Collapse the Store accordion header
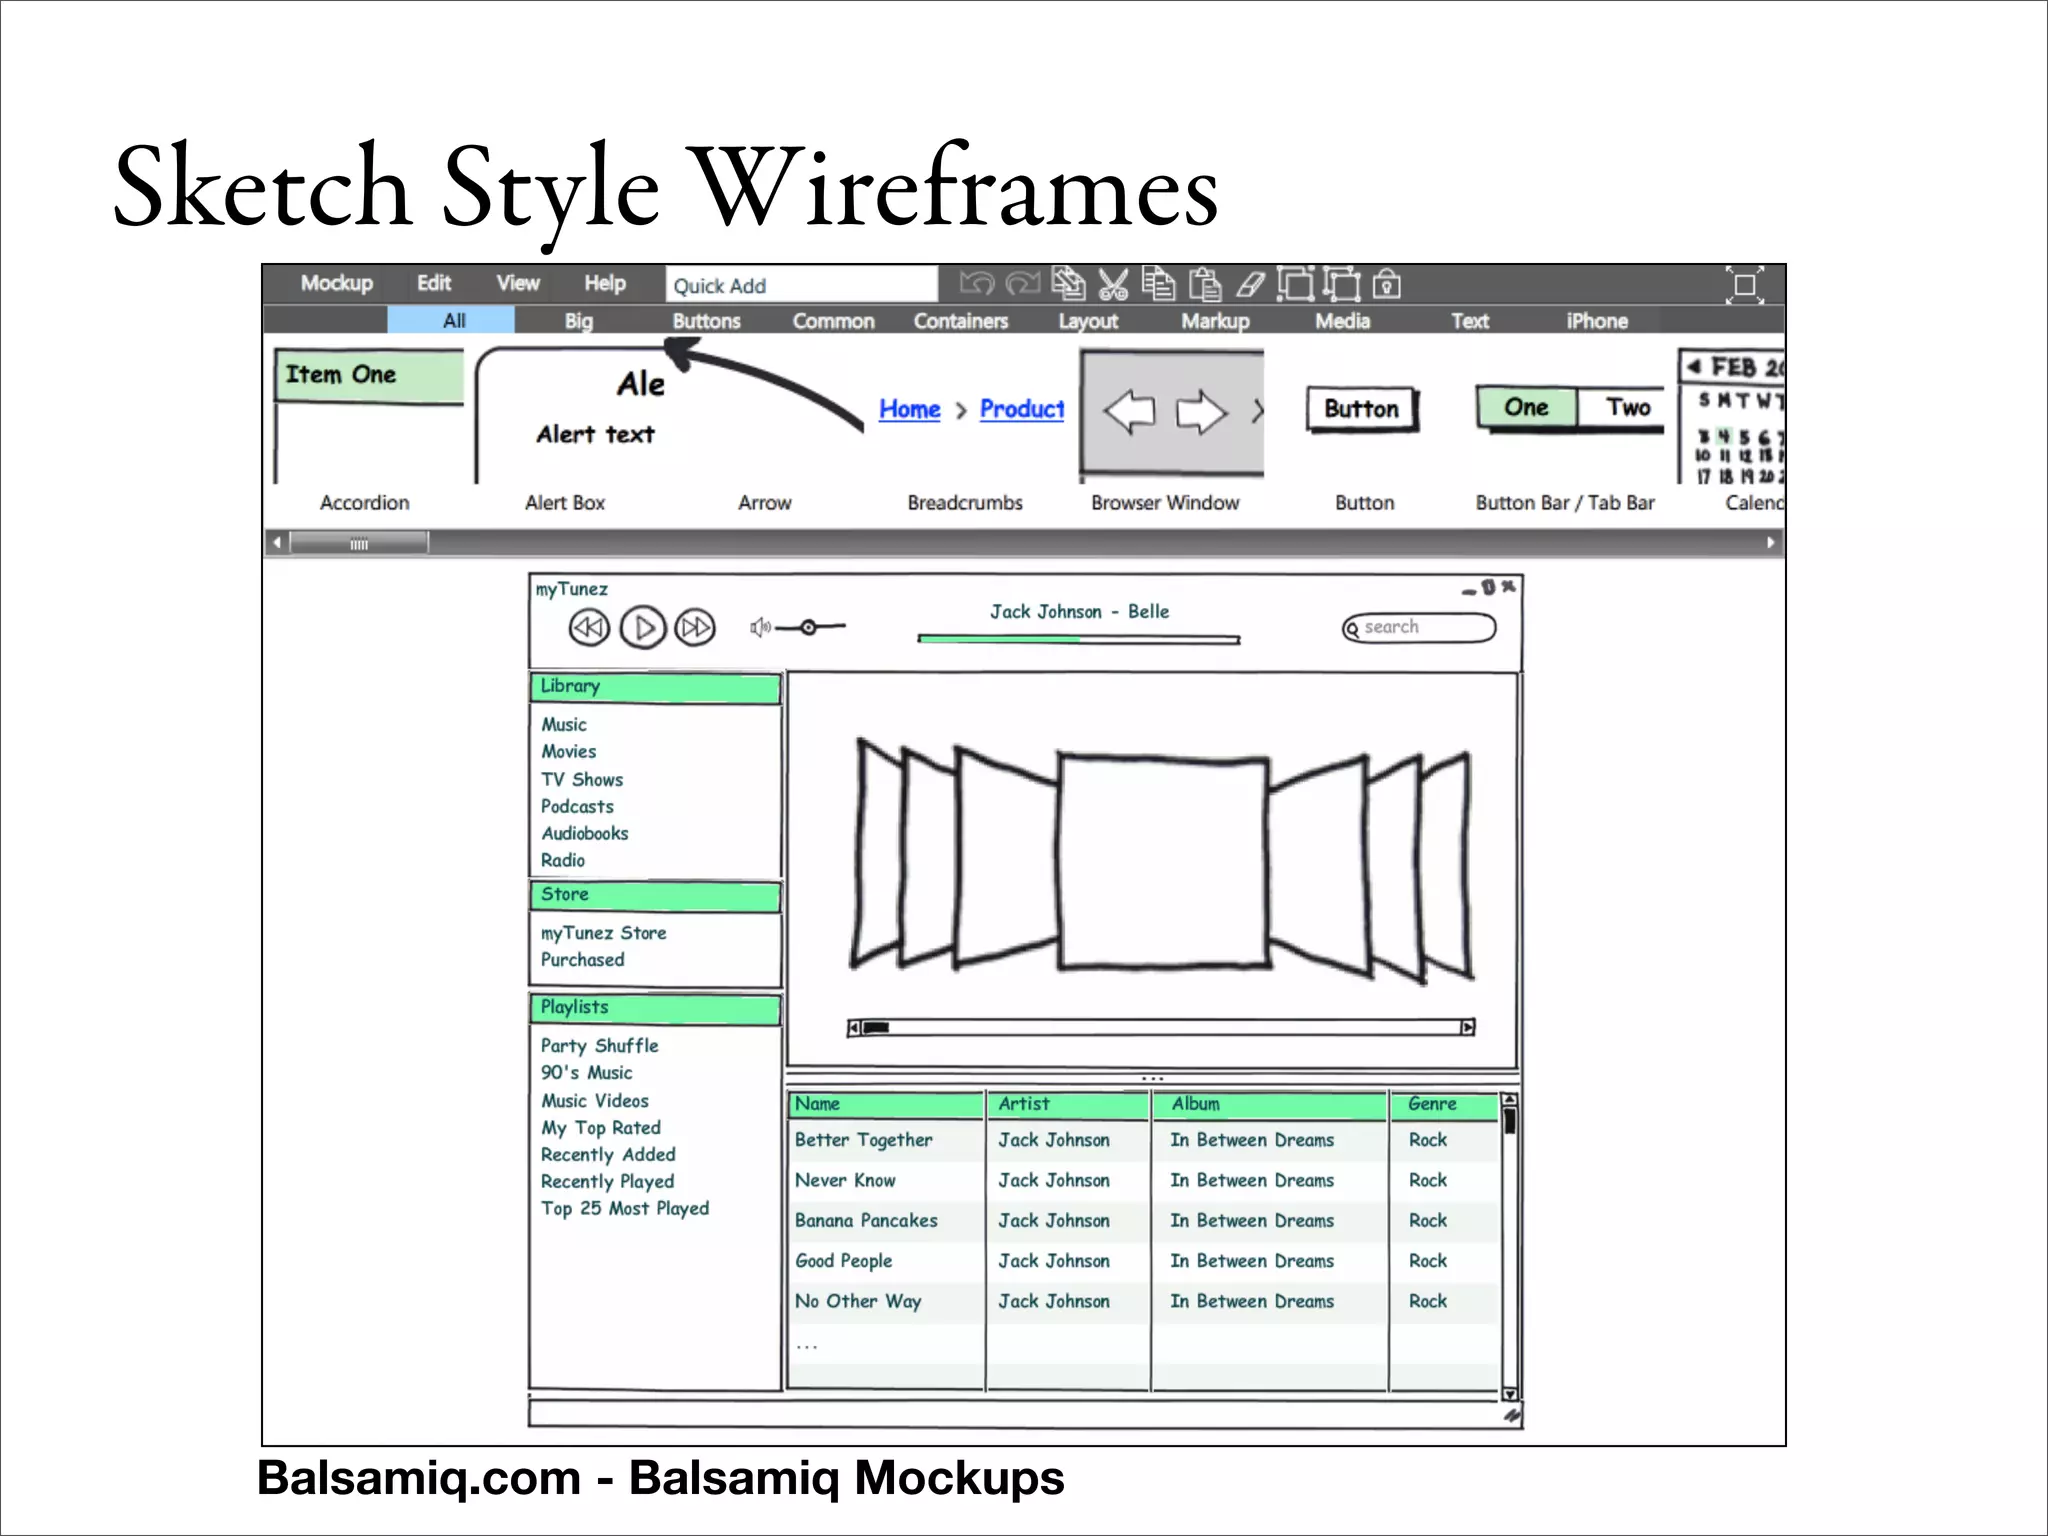 pos(655,896)
